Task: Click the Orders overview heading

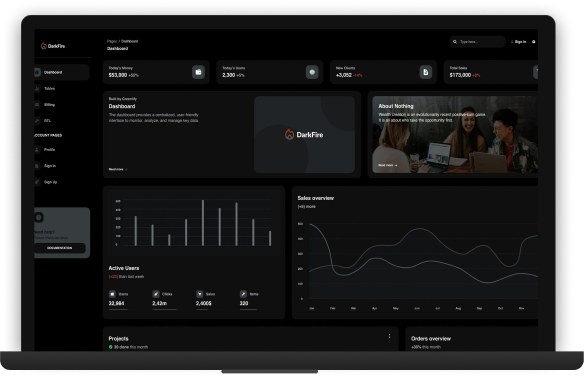Action: point(431,339)
